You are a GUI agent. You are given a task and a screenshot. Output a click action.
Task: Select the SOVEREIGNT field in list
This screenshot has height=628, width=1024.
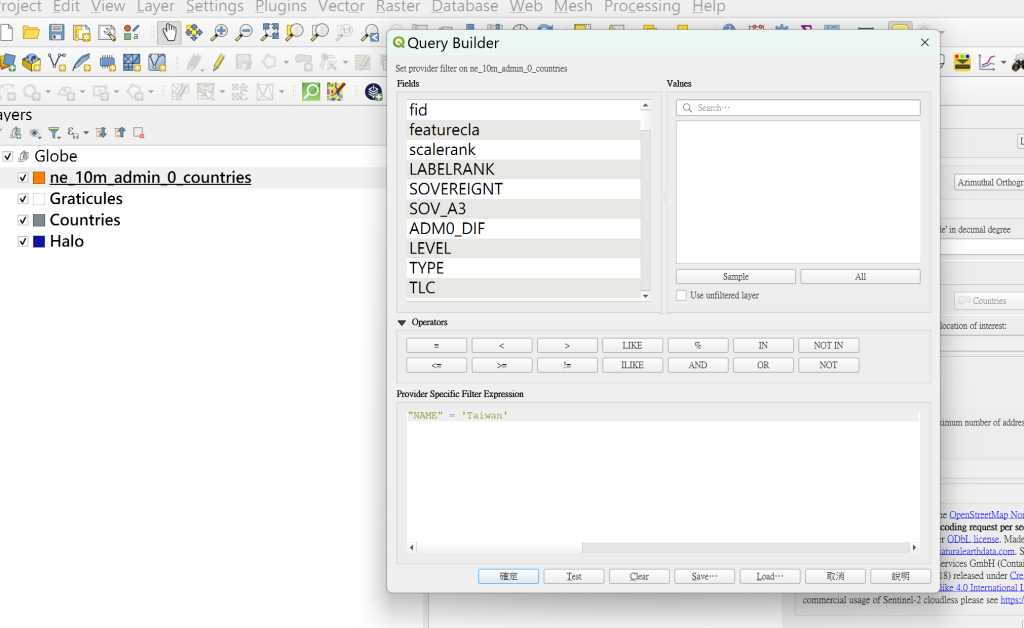(523, 189)
